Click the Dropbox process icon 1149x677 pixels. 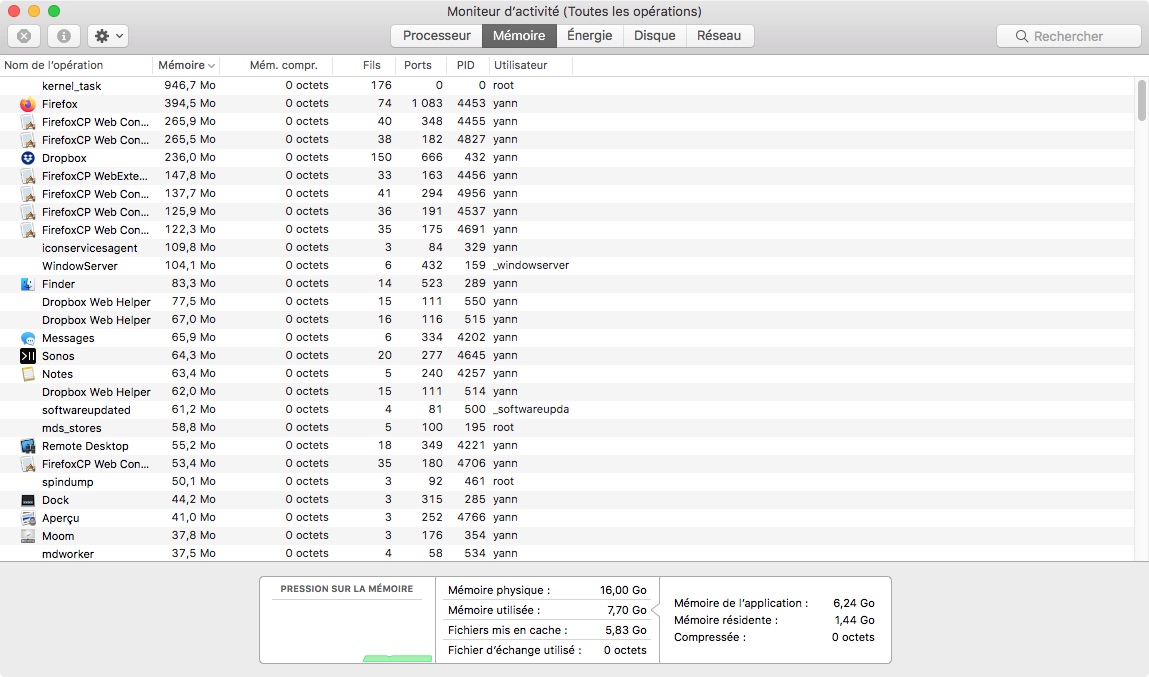(27, 158)
